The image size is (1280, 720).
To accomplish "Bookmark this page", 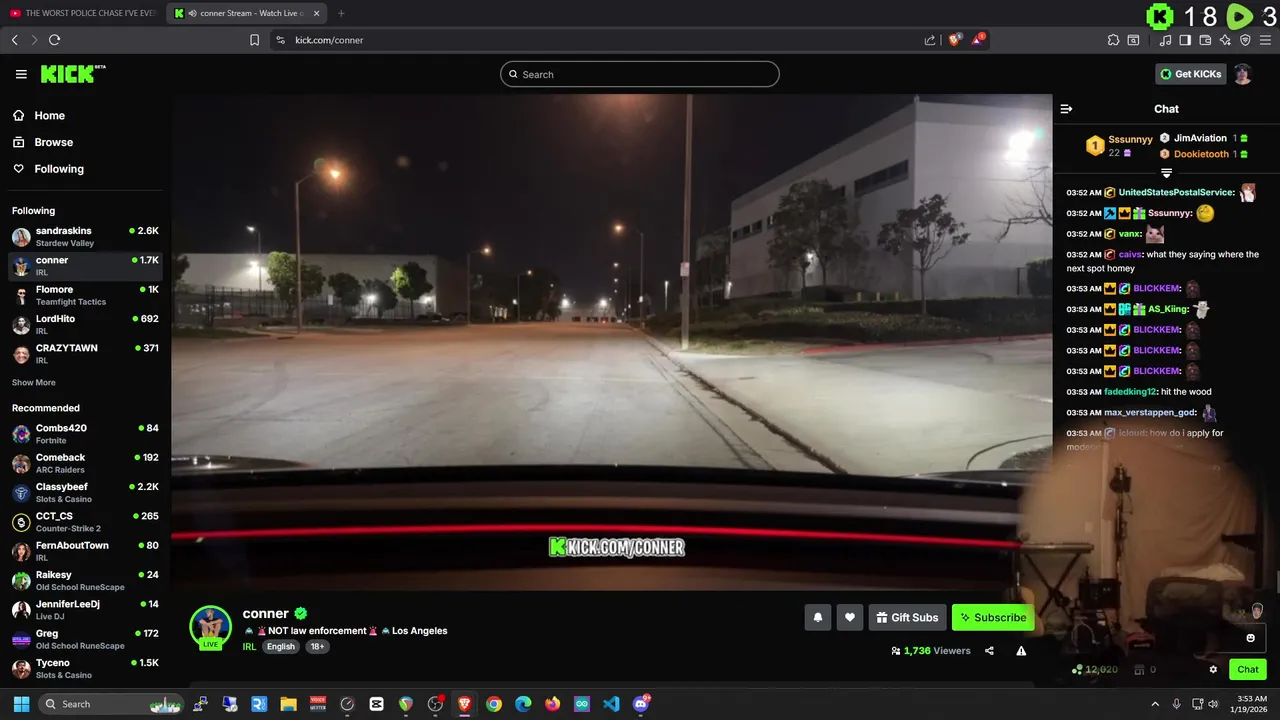I will click(x=254, y=40).
